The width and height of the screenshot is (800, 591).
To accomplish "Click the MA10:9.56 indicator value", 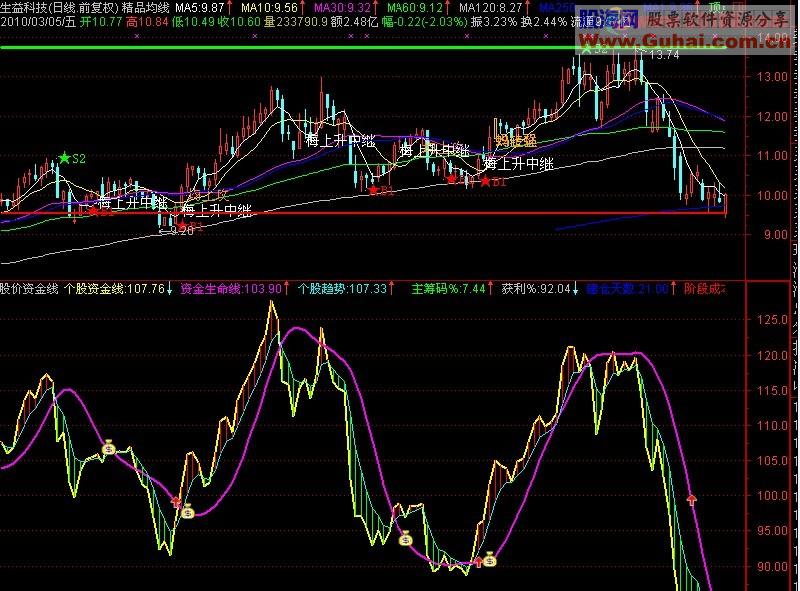I will (269, 8).
